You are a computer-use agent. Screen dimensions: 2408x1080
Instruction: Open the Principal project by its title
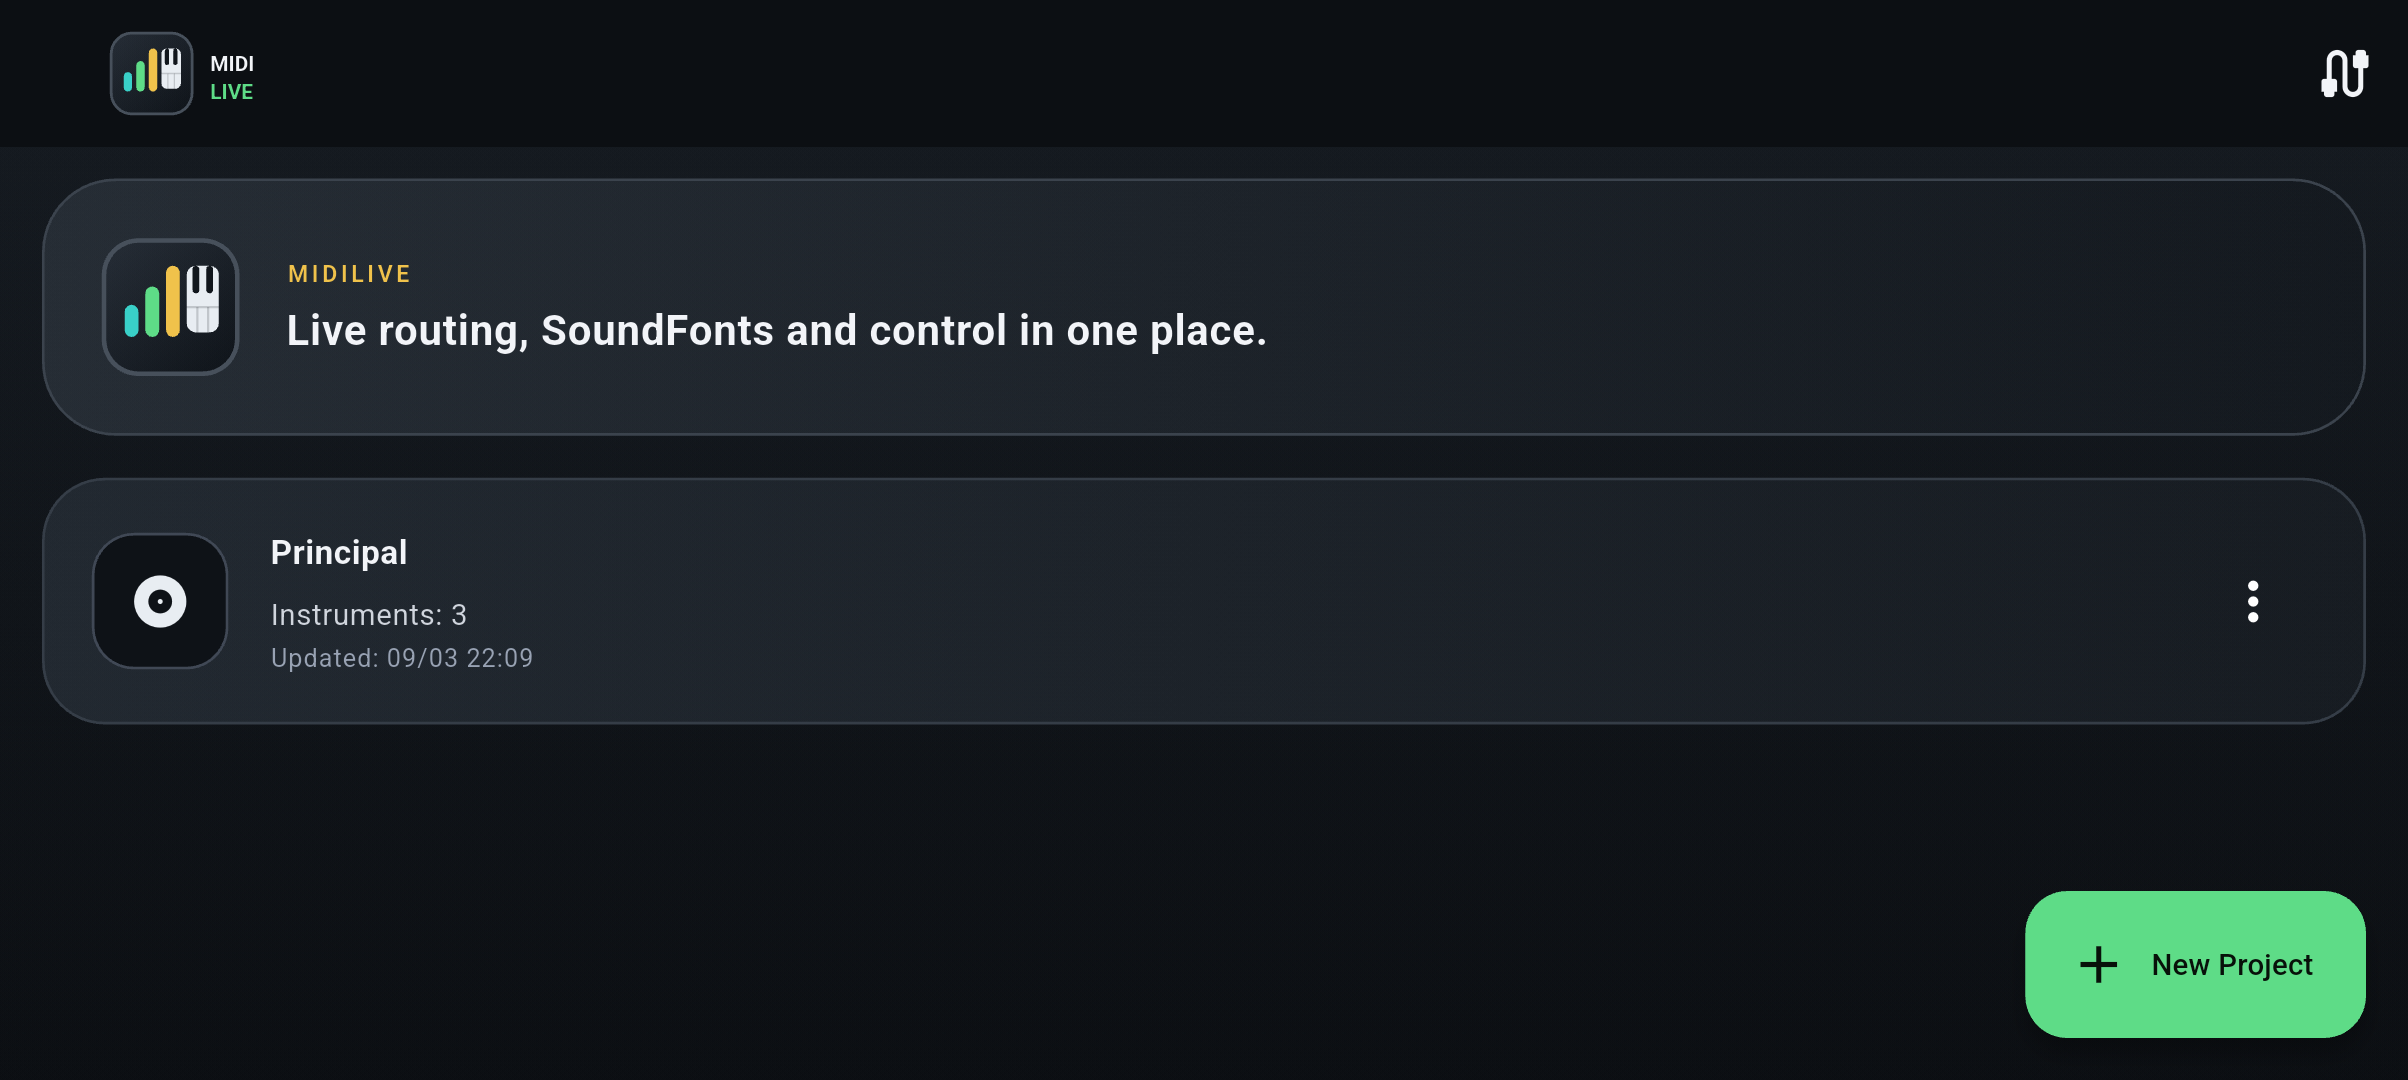click(339, 552)
